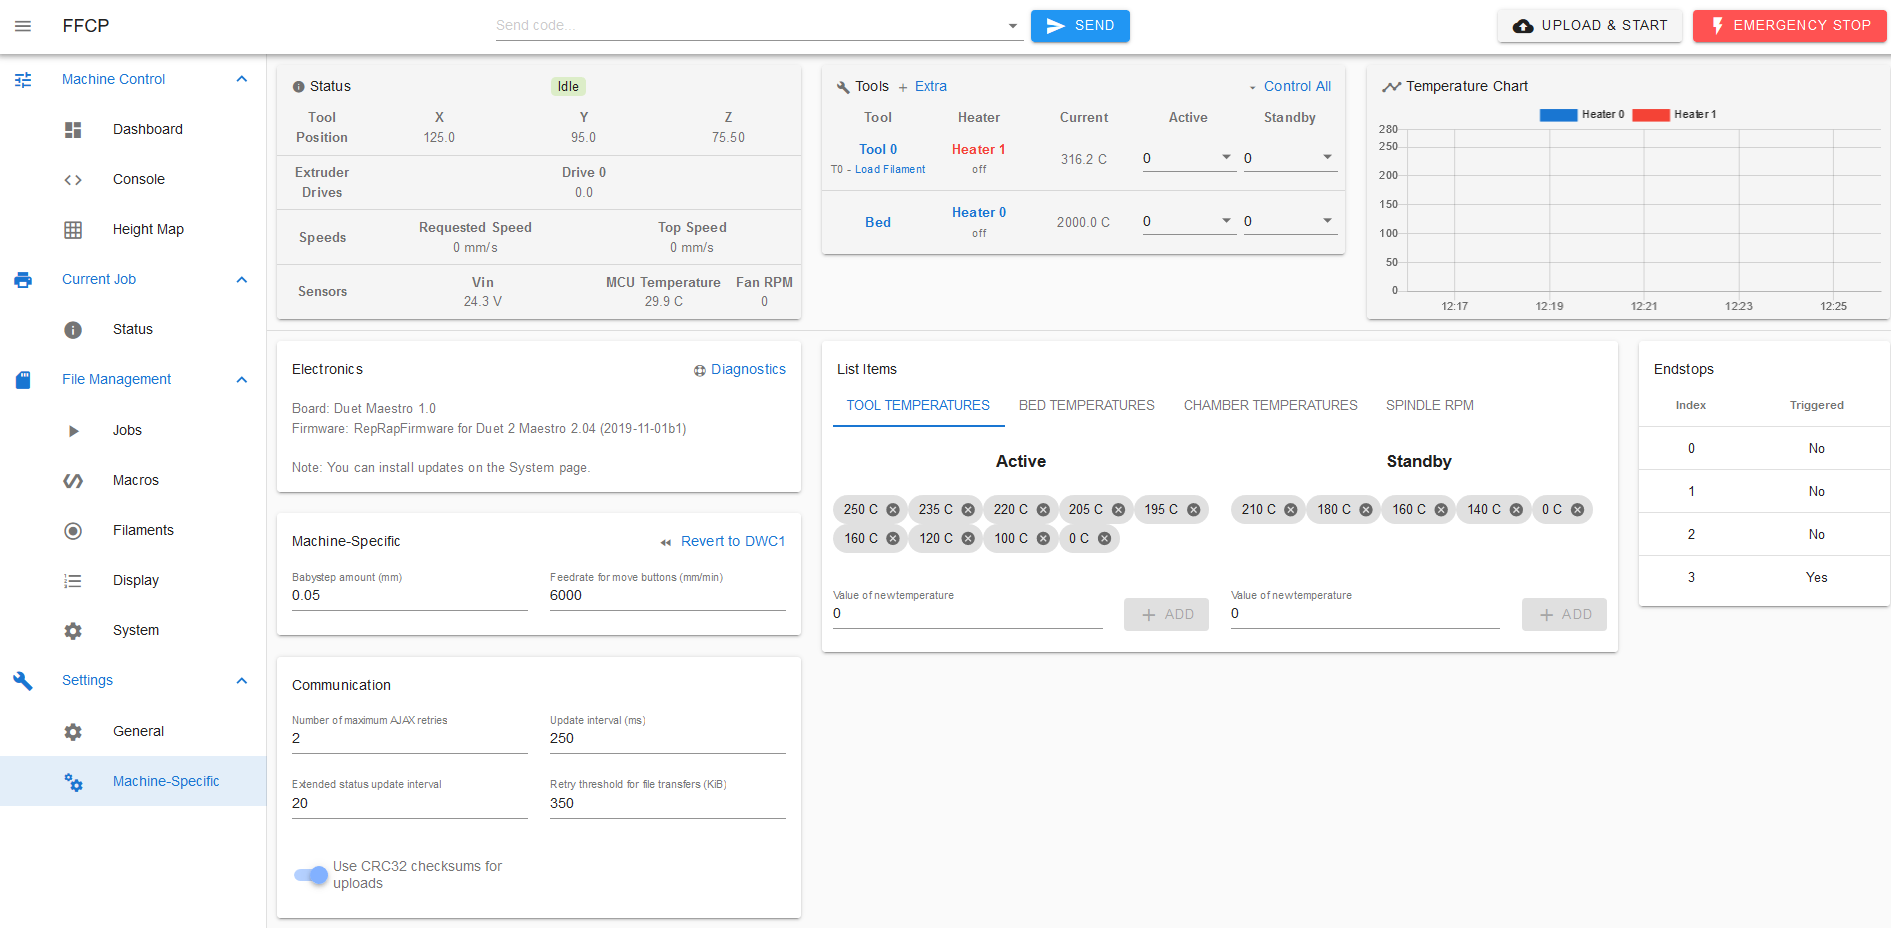1891x928 pixels.
Task: Remove 195 C active temperature chip
Action: [x=1193, y=510]
